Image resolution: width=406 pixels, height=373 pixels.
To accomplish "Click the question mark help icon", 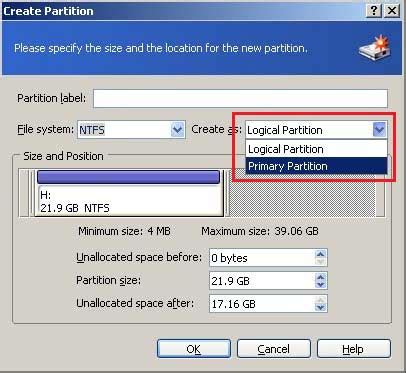I will [374, 11].
